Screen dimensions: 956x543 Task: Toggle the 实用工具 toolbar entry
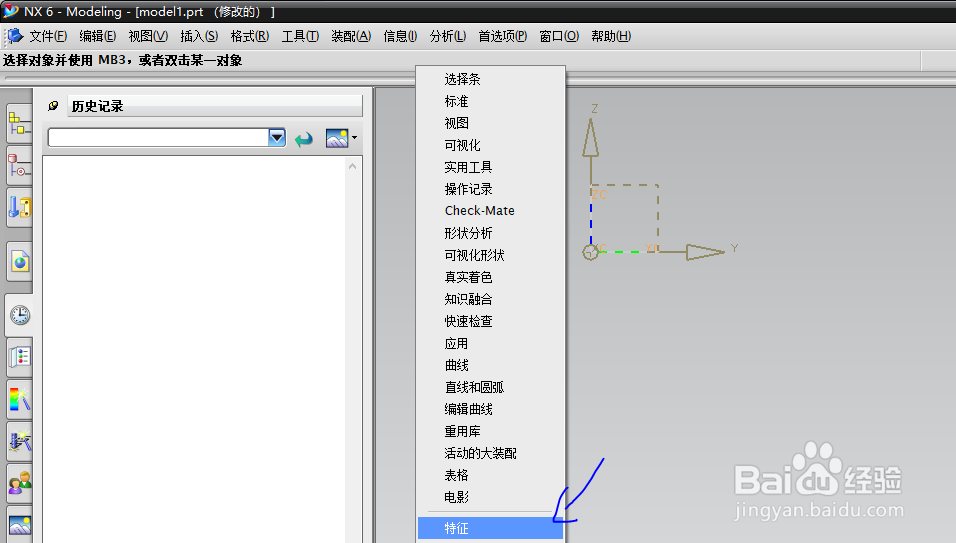point(491,167)
